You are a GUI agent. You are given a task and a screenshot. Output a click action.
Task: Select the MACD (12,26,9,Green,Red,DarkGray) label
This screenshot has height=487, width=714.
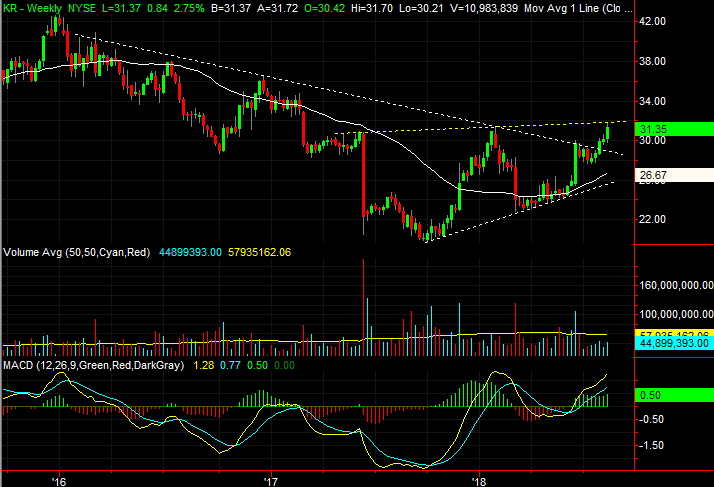[93, 365]
